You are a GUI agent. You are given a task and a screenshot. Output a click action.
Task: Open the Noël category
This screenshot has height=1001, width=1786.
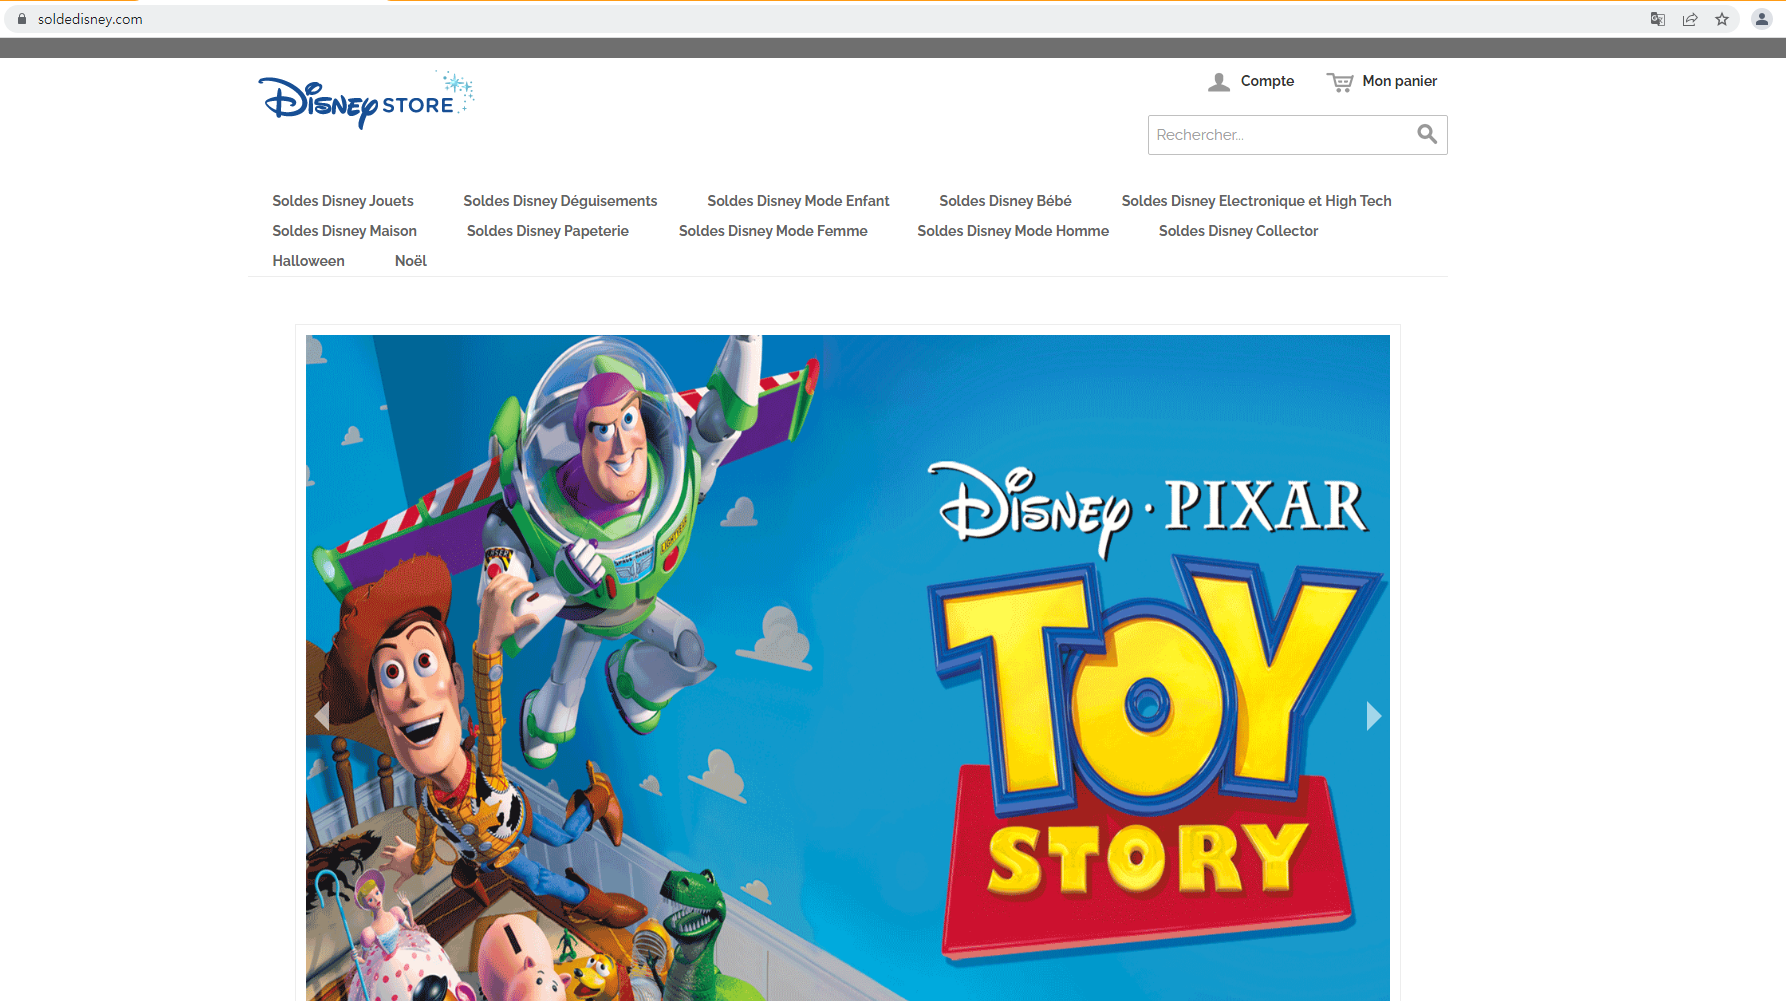(410, 261)
